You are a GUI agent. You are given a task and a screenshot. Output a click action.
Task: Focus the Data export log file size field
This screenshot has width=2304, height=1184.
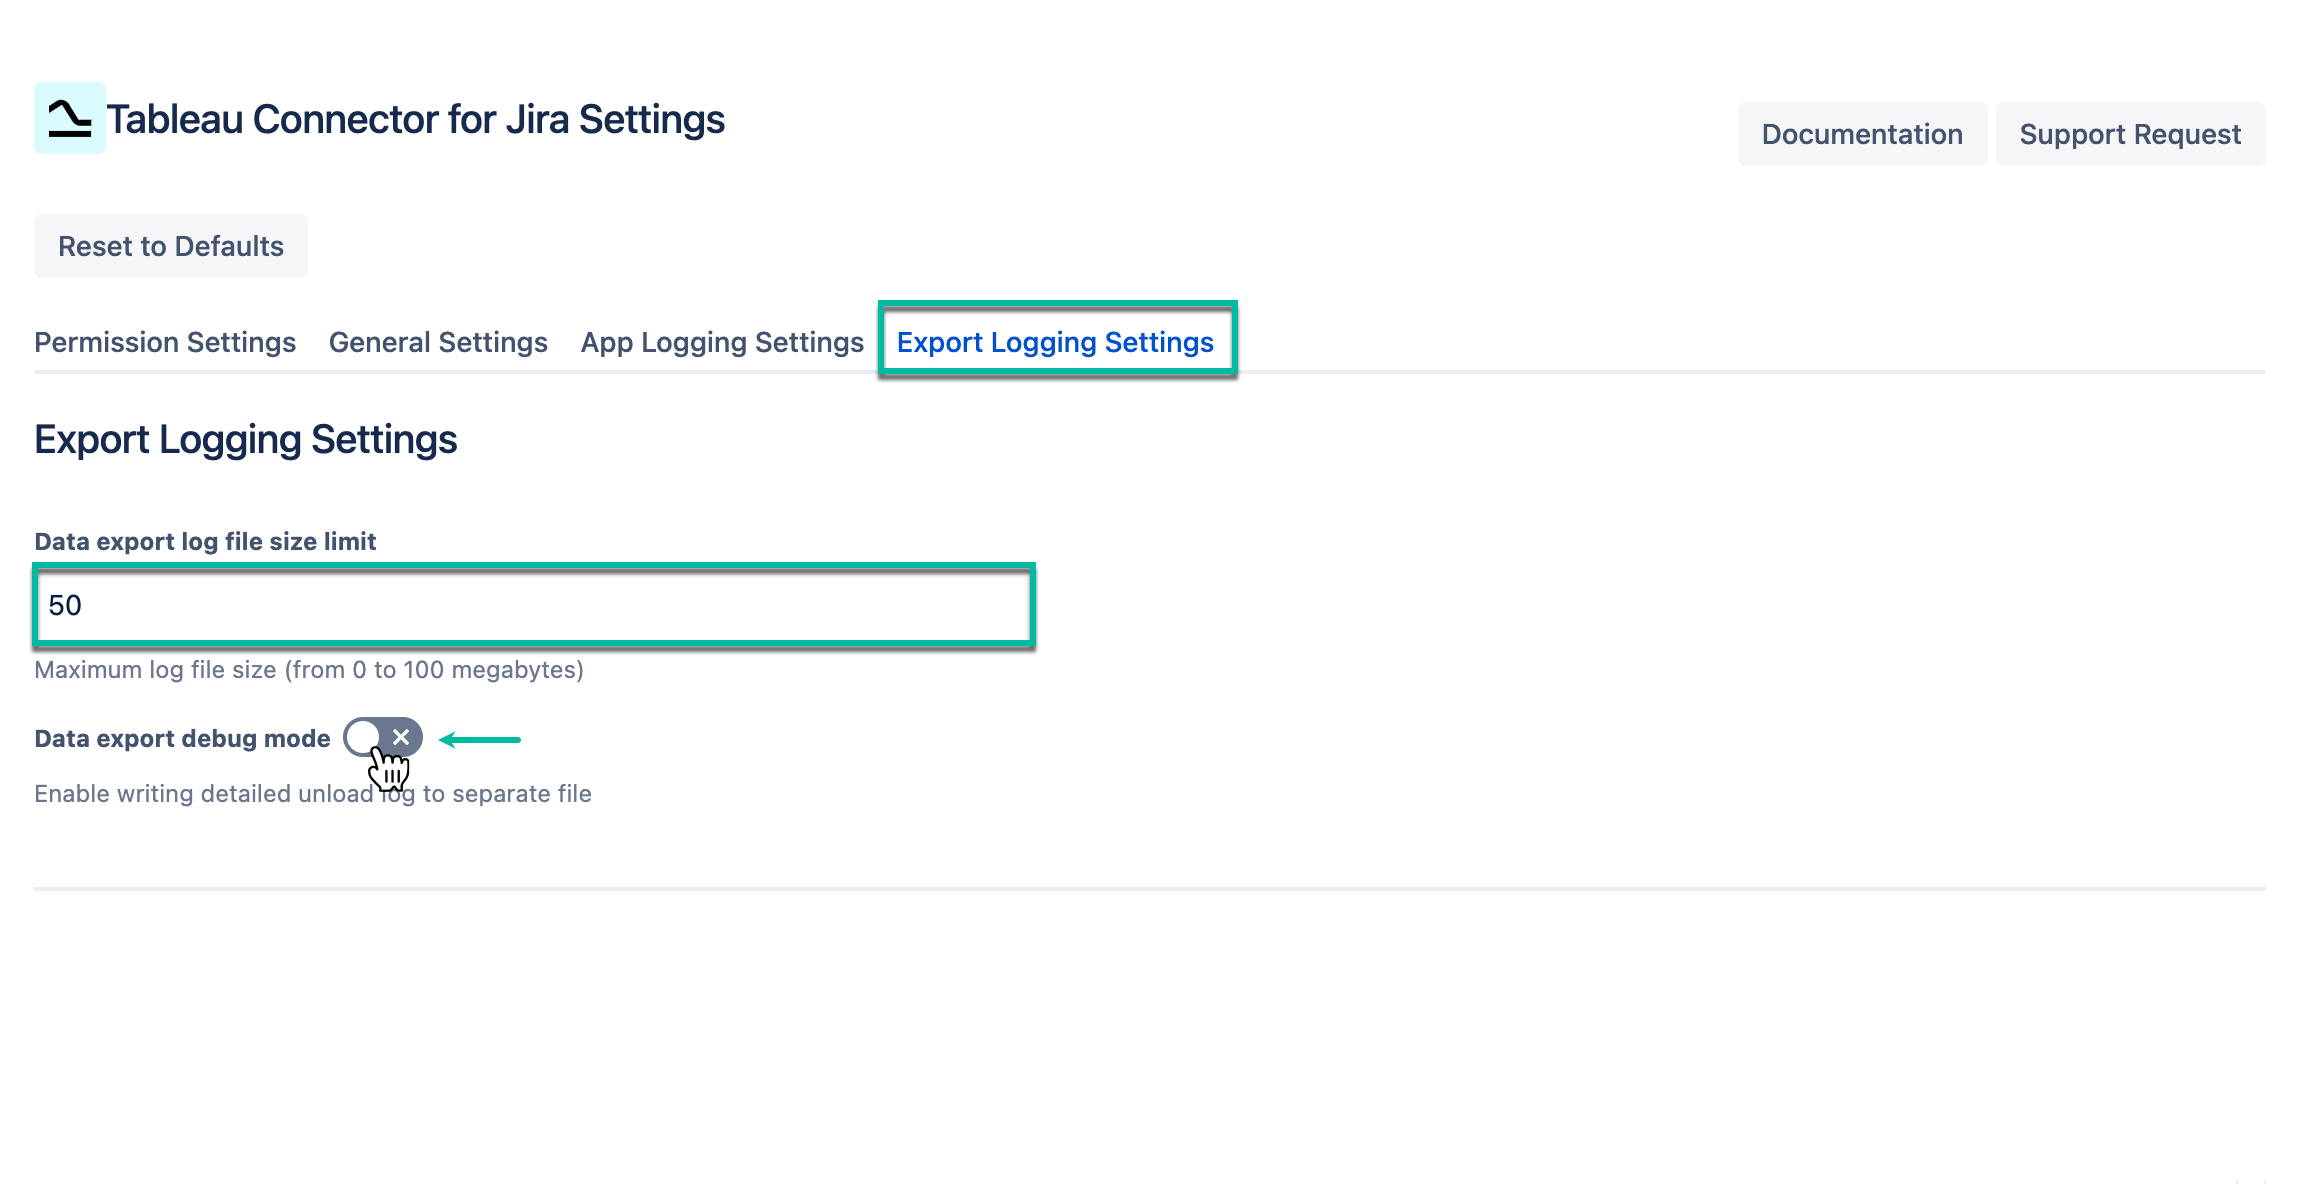[534, 605]
